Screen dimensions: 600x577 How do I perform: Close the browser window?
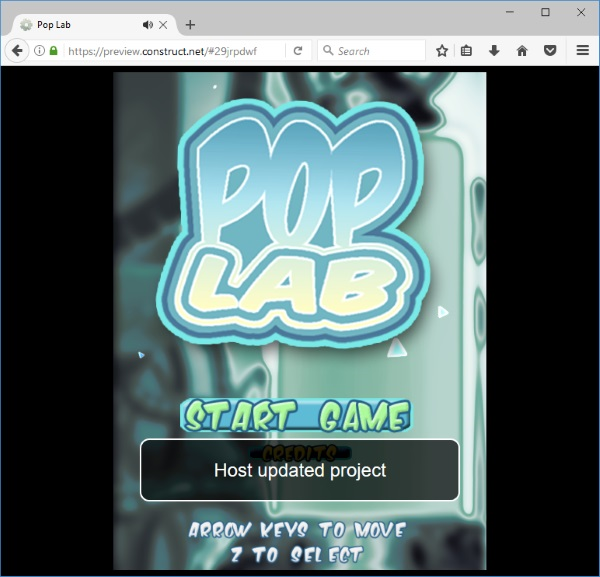click(581, 12)
